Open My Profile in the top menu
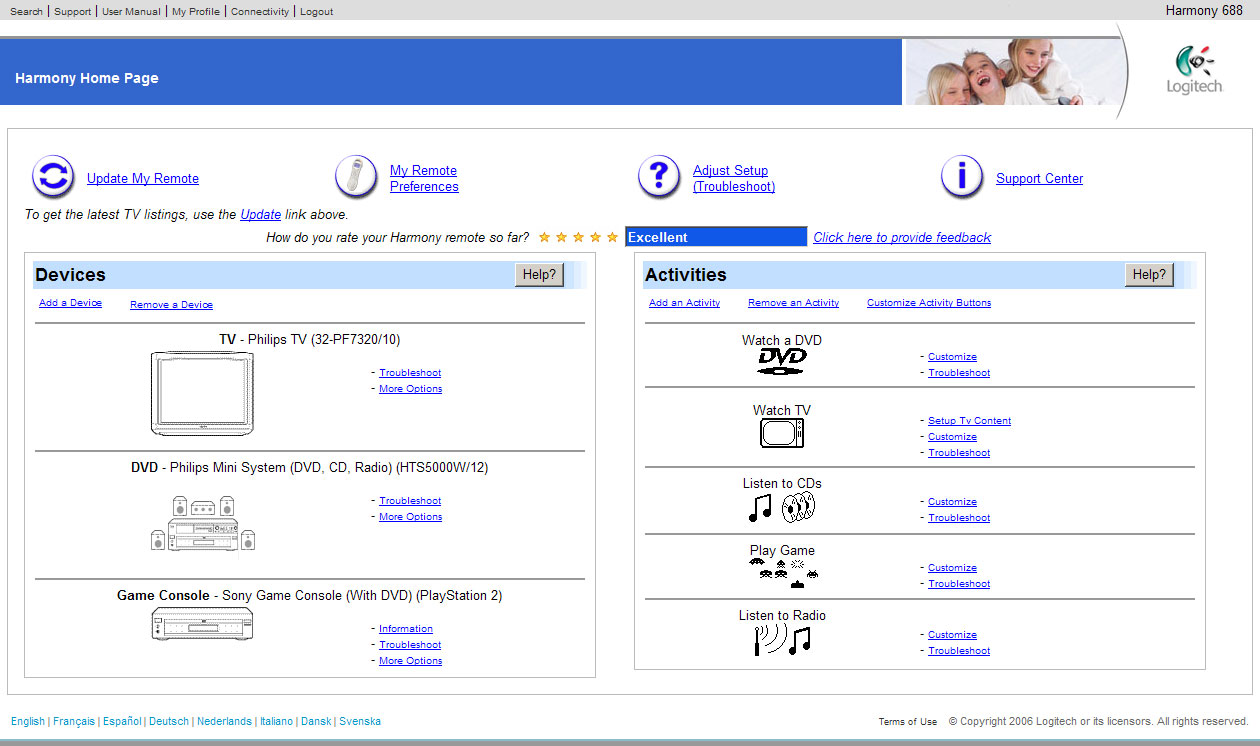 click(x=196, y=12)
